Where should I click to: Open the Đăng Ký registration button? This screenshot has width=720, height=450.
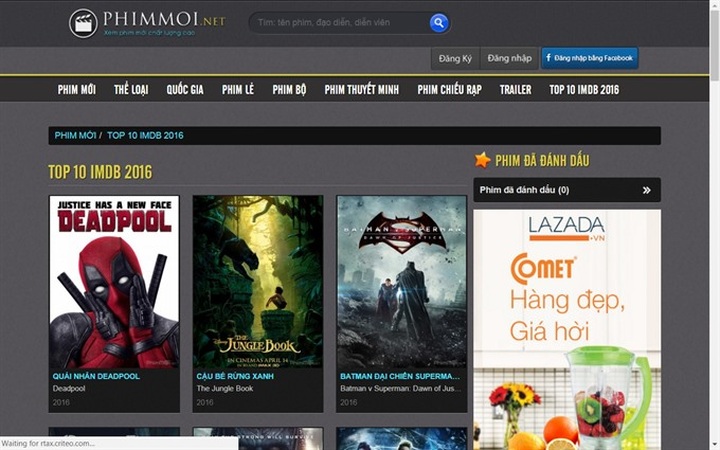pos(455,58)
